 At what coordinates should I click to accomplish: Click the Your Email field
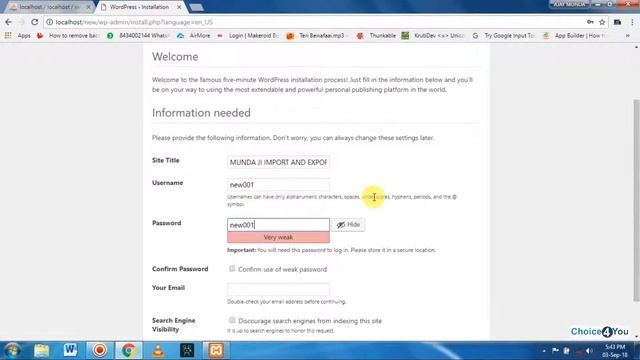click(278, 289)
